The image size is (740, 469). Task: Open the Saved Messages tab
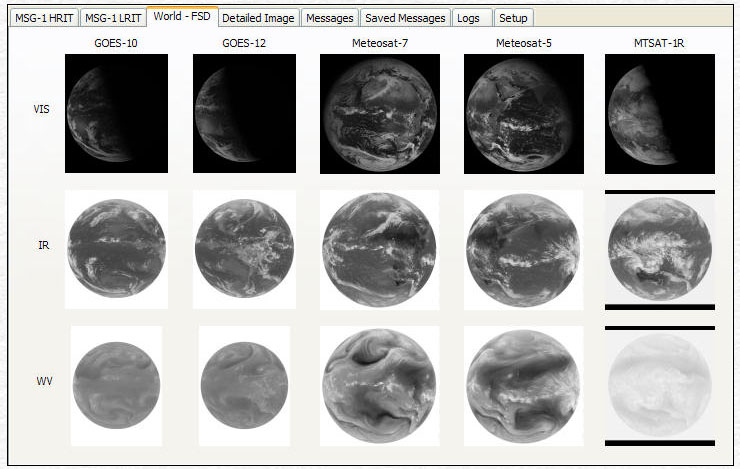tap(405, 18)
